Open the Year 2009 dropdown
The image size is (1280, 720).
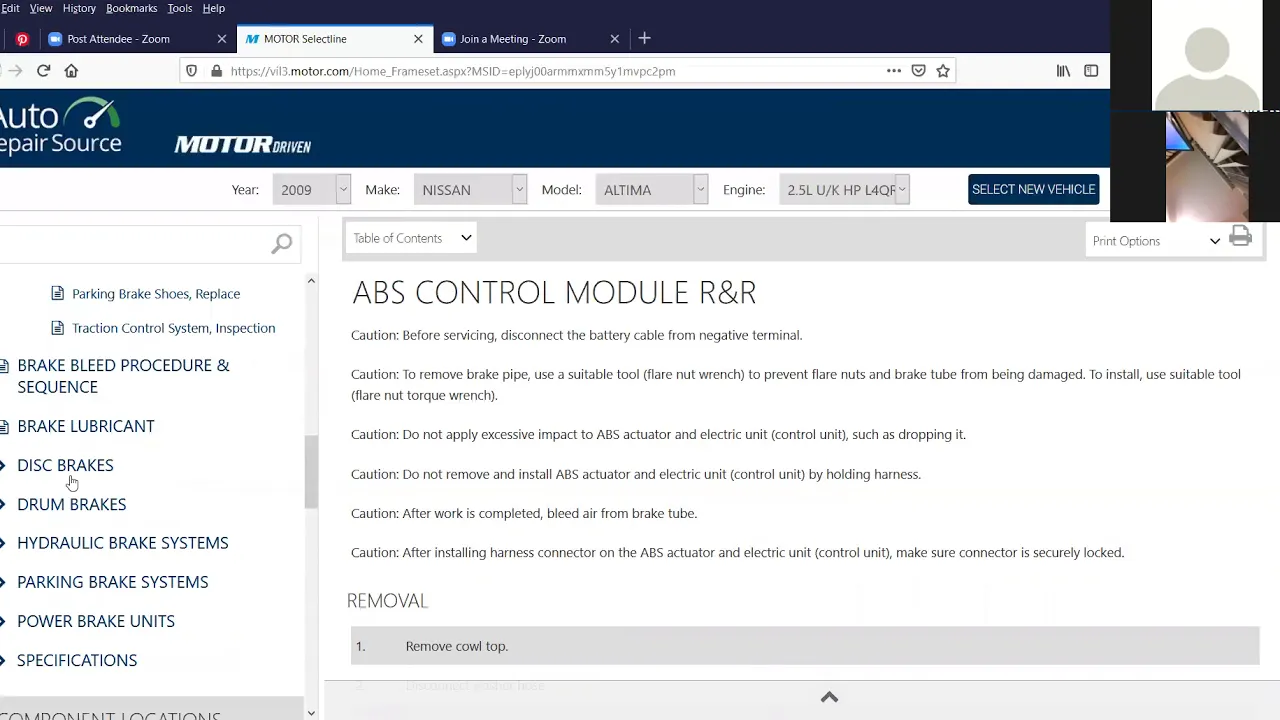[x=311, y=190]
